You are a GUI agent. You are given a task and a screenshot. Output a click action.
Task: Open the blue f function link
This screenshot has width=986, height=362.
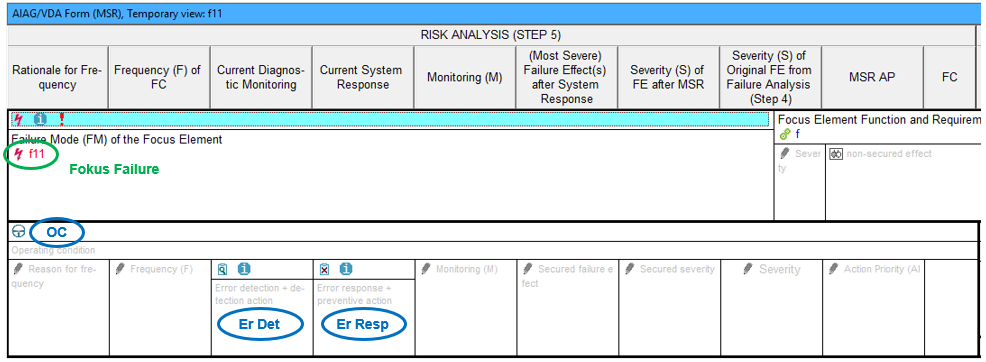(x=797, y=134)
